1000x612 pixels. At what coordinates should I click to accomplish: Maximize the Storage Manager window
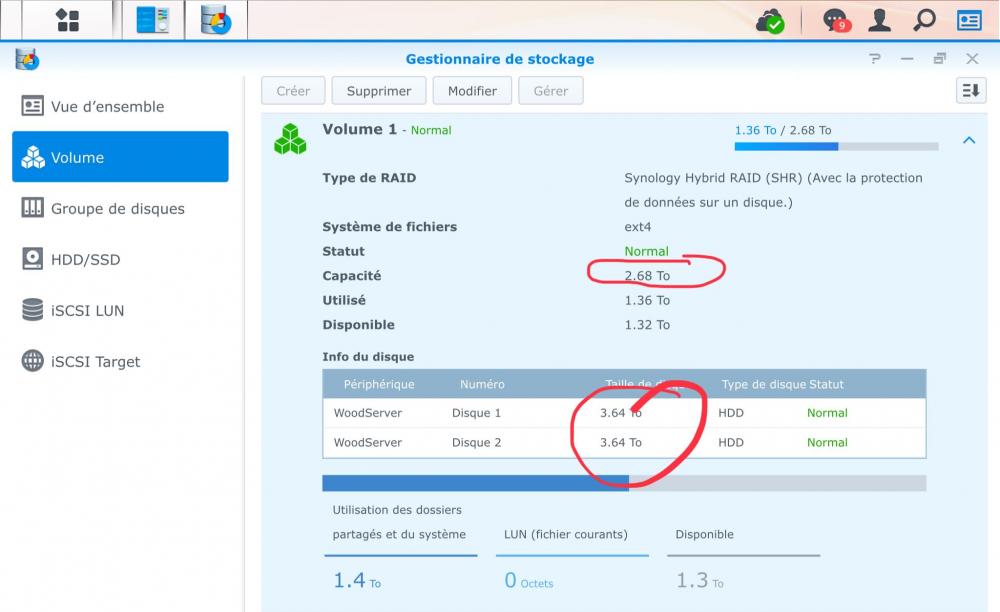939,59
